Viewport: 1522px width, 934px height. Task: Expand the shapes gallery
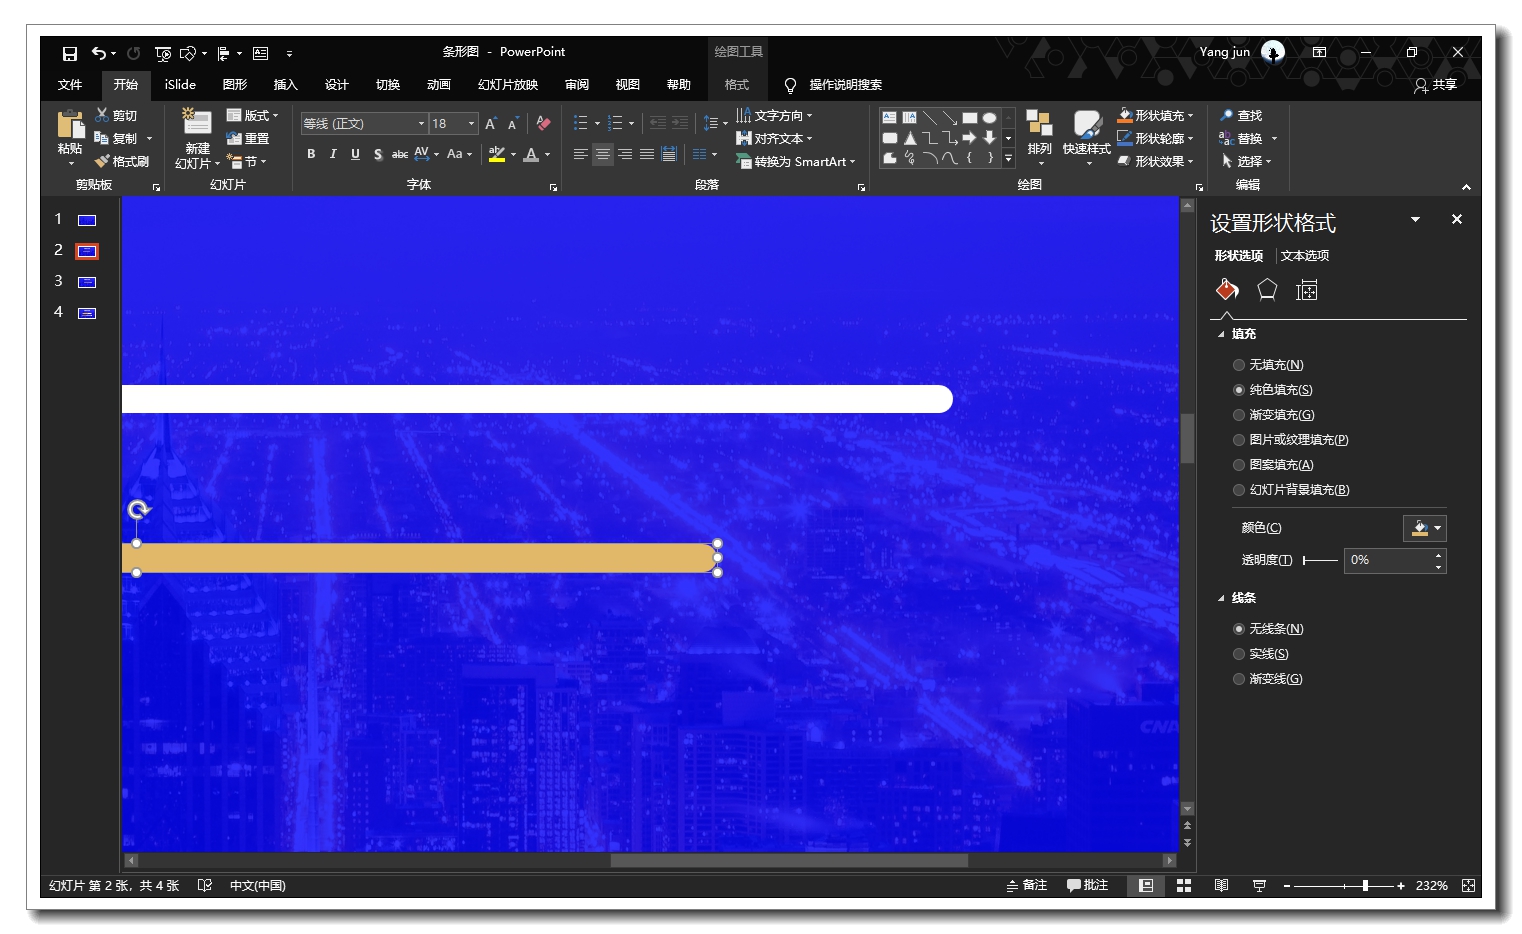click(1008, 158)
